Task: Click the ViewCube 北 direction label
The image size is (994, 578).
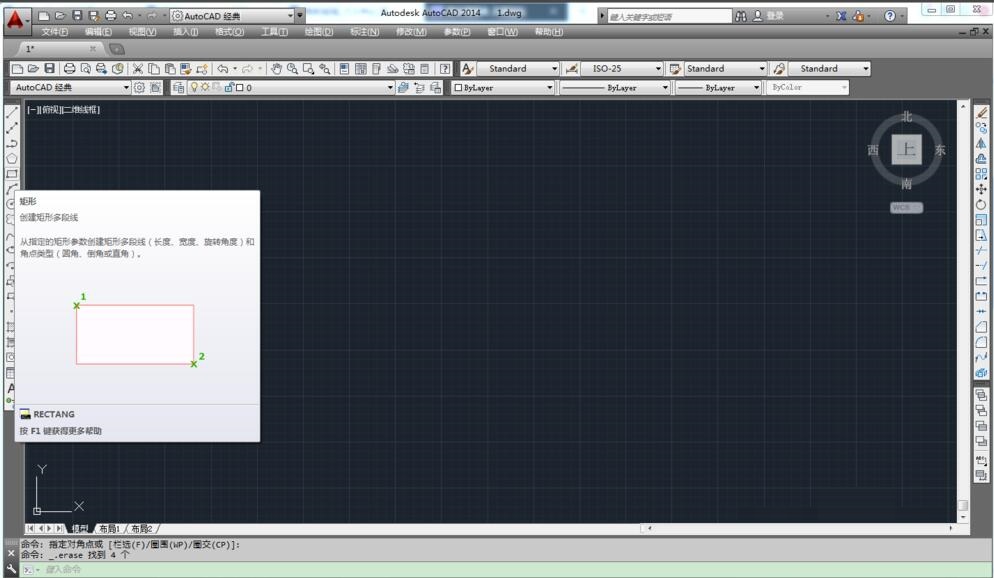Action: [907, 117]
